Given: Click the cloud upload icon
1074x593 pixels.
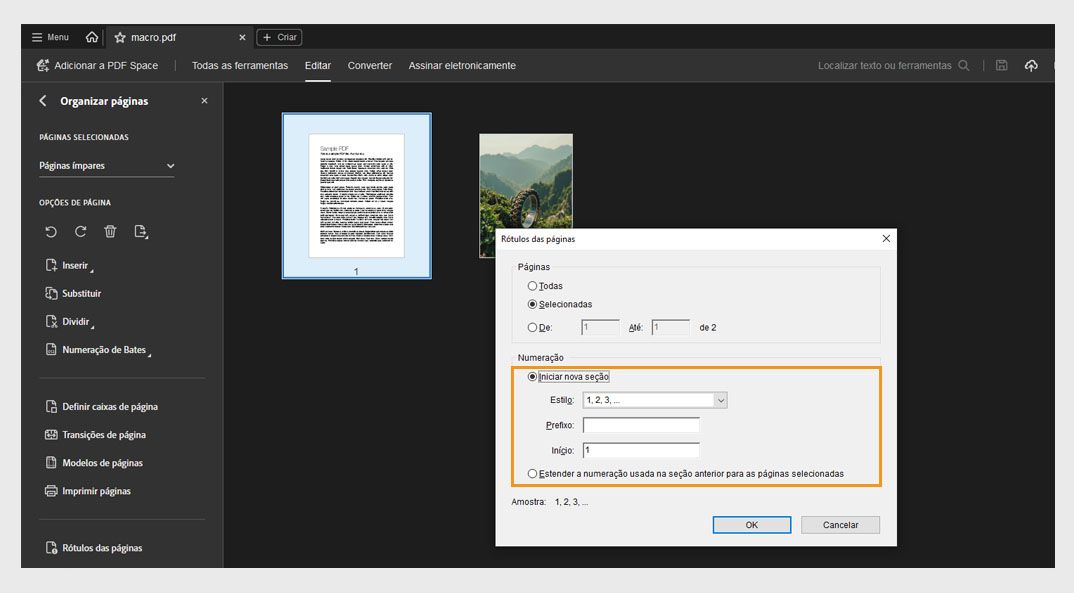Looking at the screenshot, I should click(x=1031, y=66).
